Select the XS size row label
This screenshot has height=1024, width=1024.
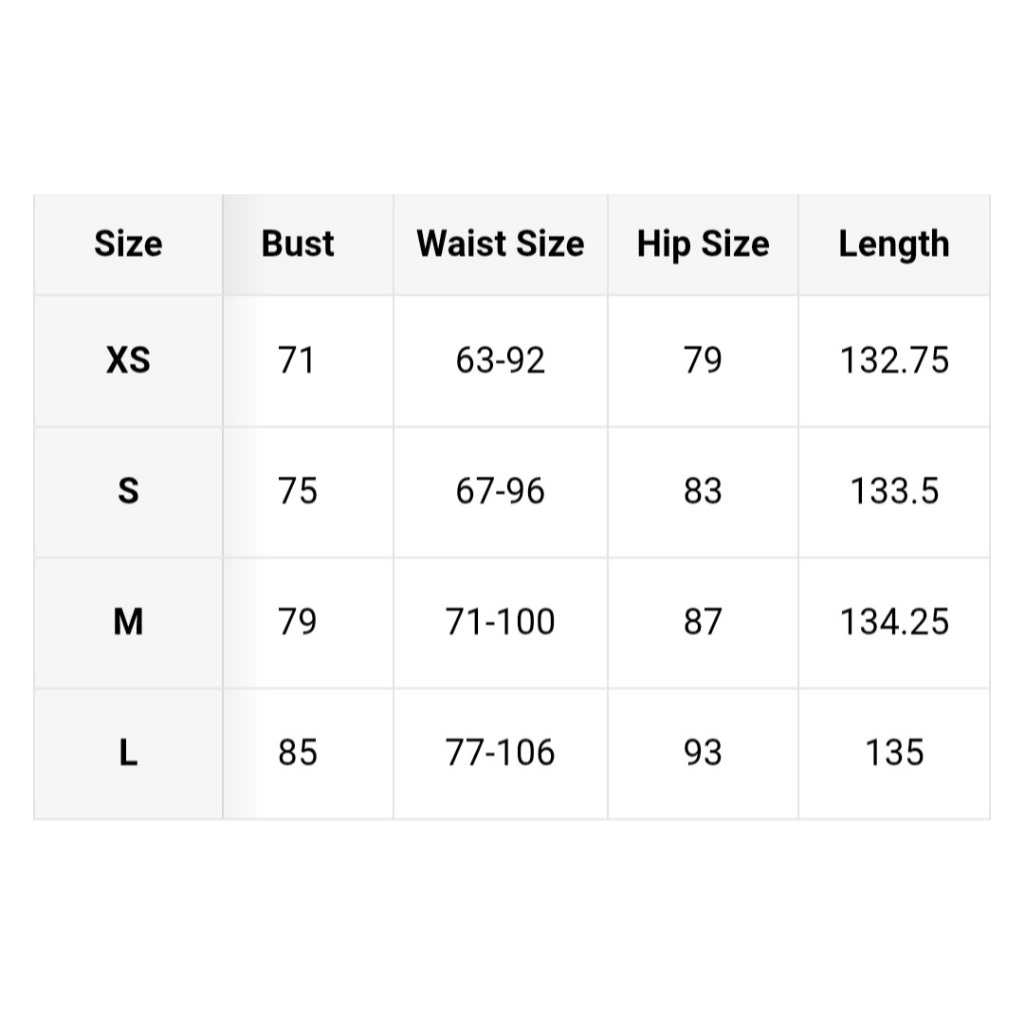(128, 360)
